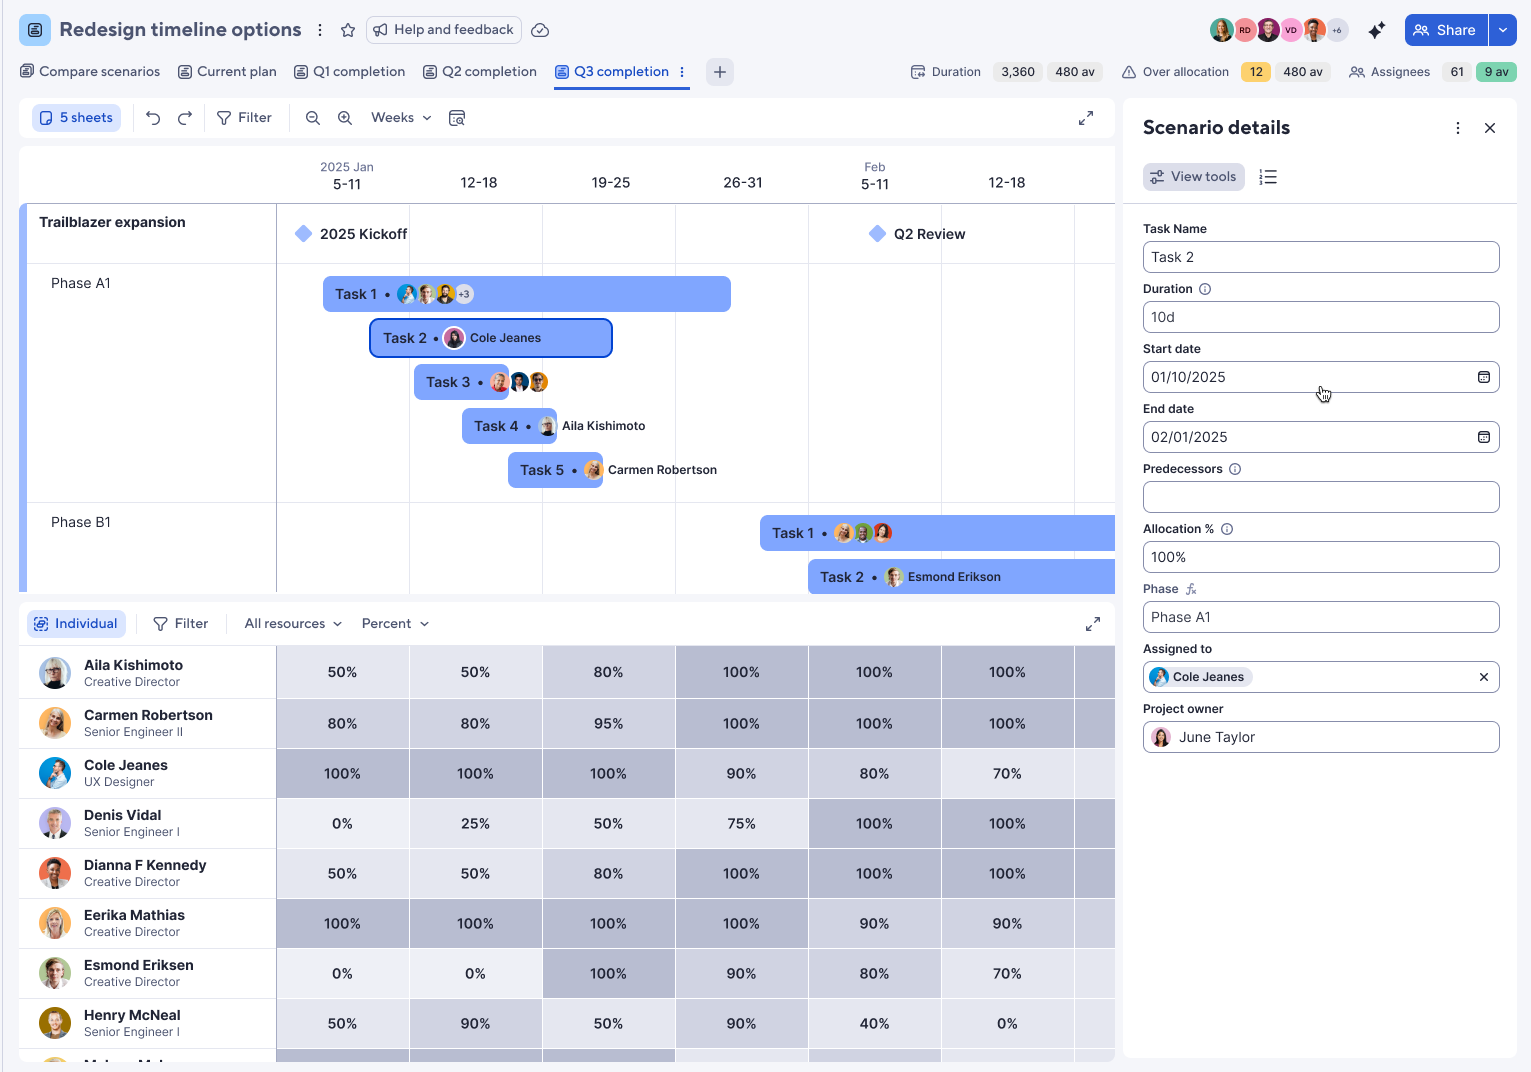
Task: Click the cloud sync status icon
Action: point(540,30)
